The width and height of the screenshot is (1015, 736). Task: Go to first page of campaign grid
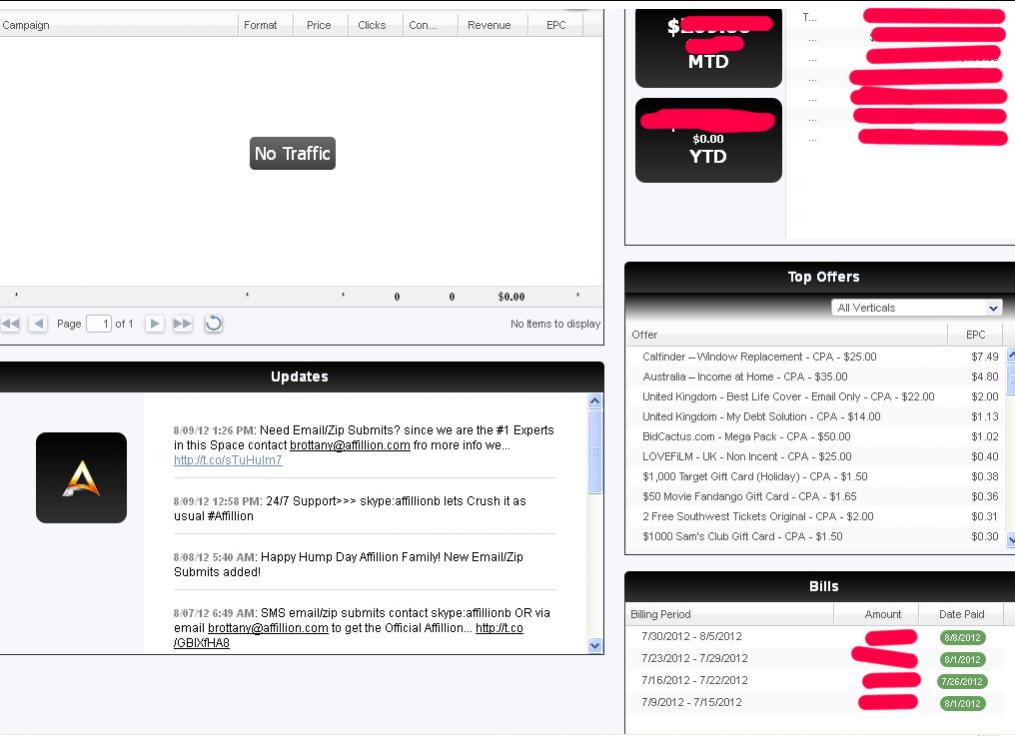(x=11, y=324)
